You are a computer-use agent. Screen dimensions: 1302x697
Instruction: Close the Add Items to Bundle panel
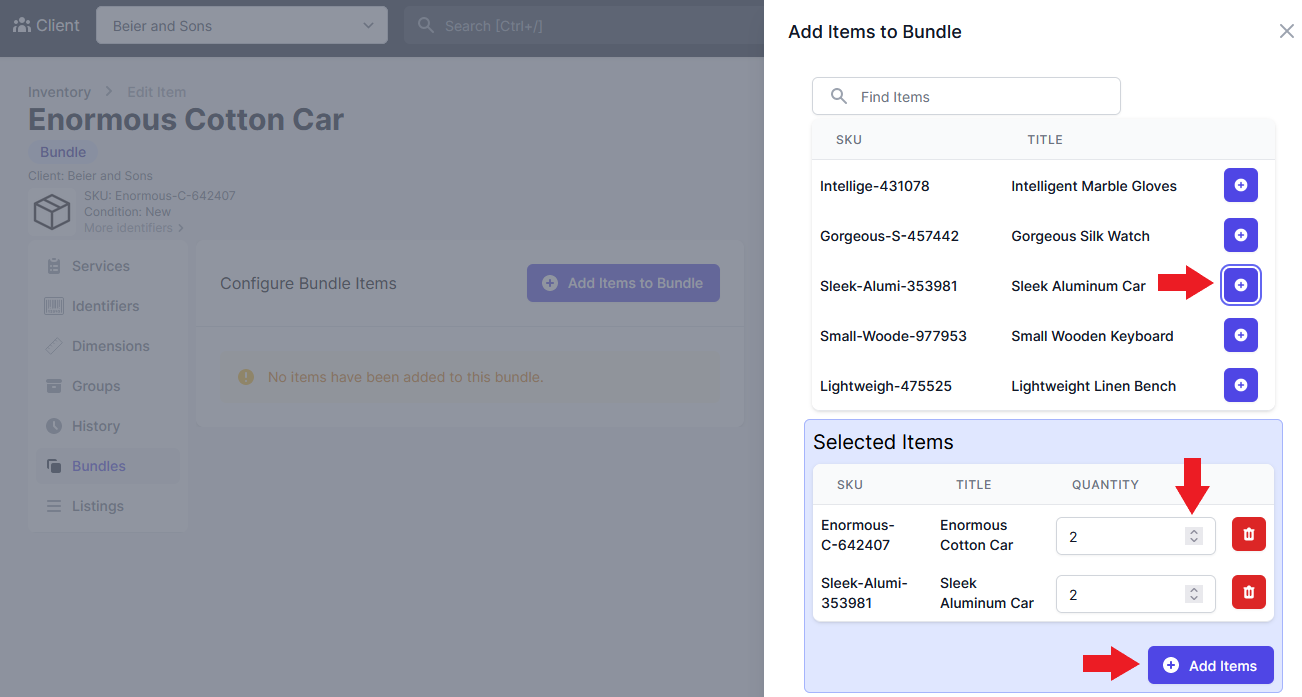(1286, 32)
